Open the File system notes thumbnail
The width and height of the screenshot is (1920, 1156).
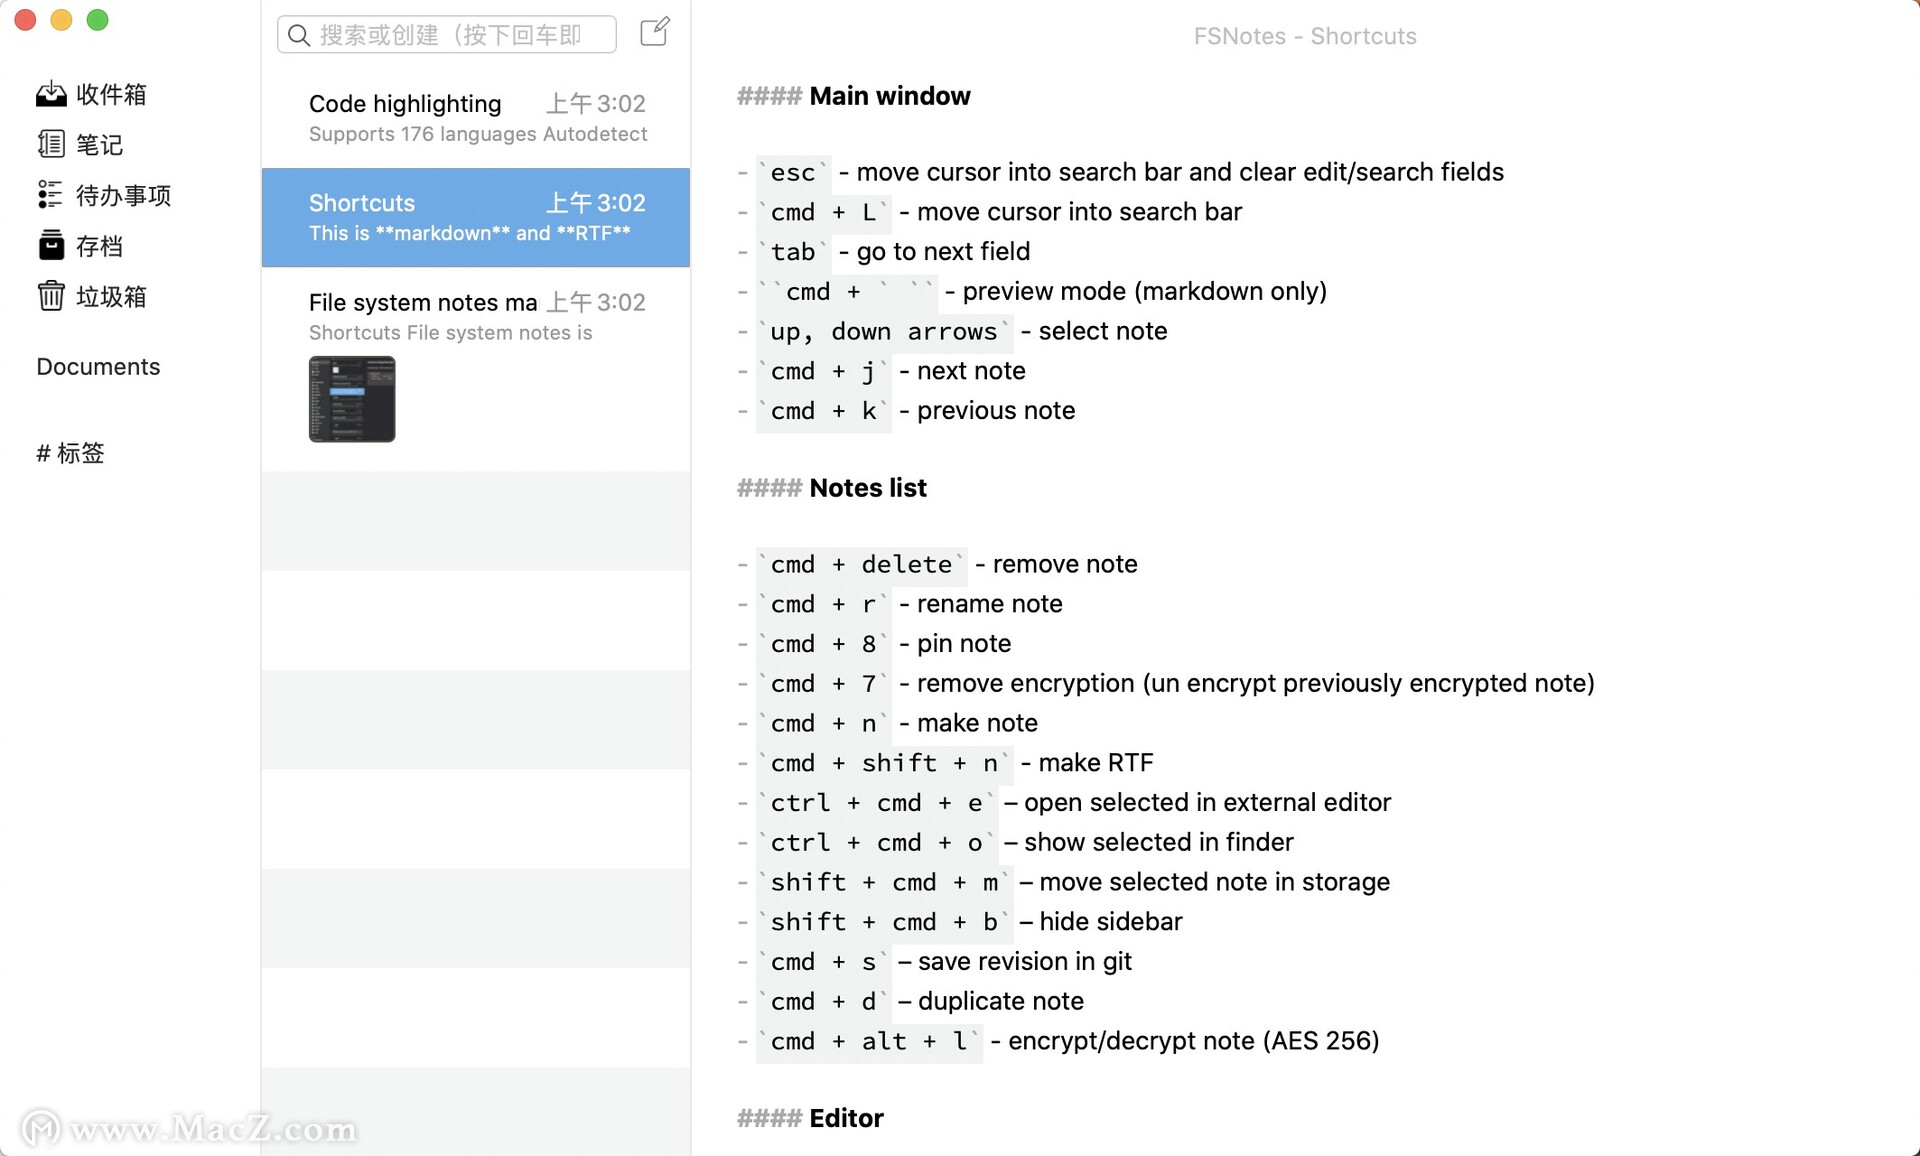pos(351,399)
